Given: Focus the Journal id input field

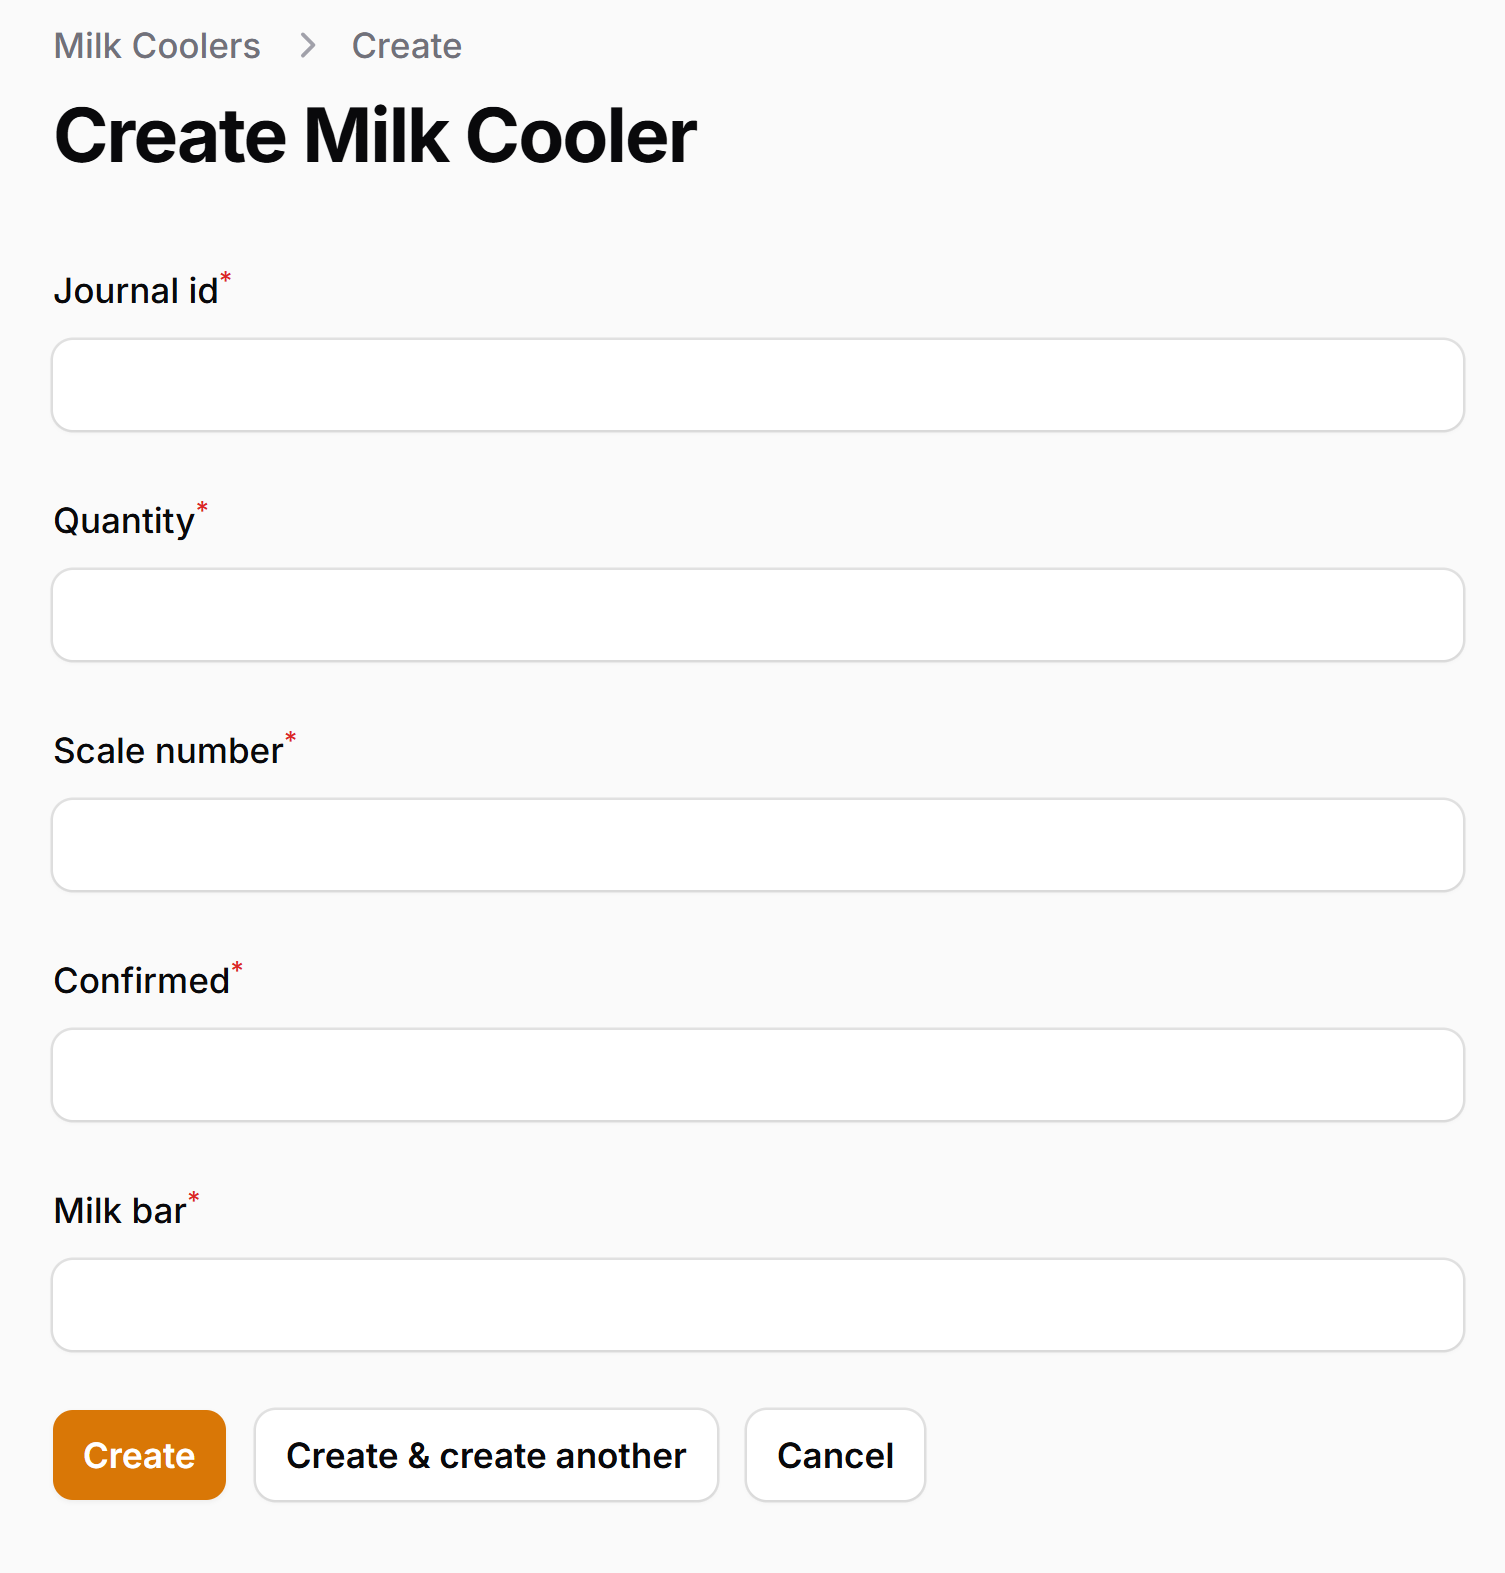Looking at the screenshot, I should pyautogui.click(x=757, y=385).
